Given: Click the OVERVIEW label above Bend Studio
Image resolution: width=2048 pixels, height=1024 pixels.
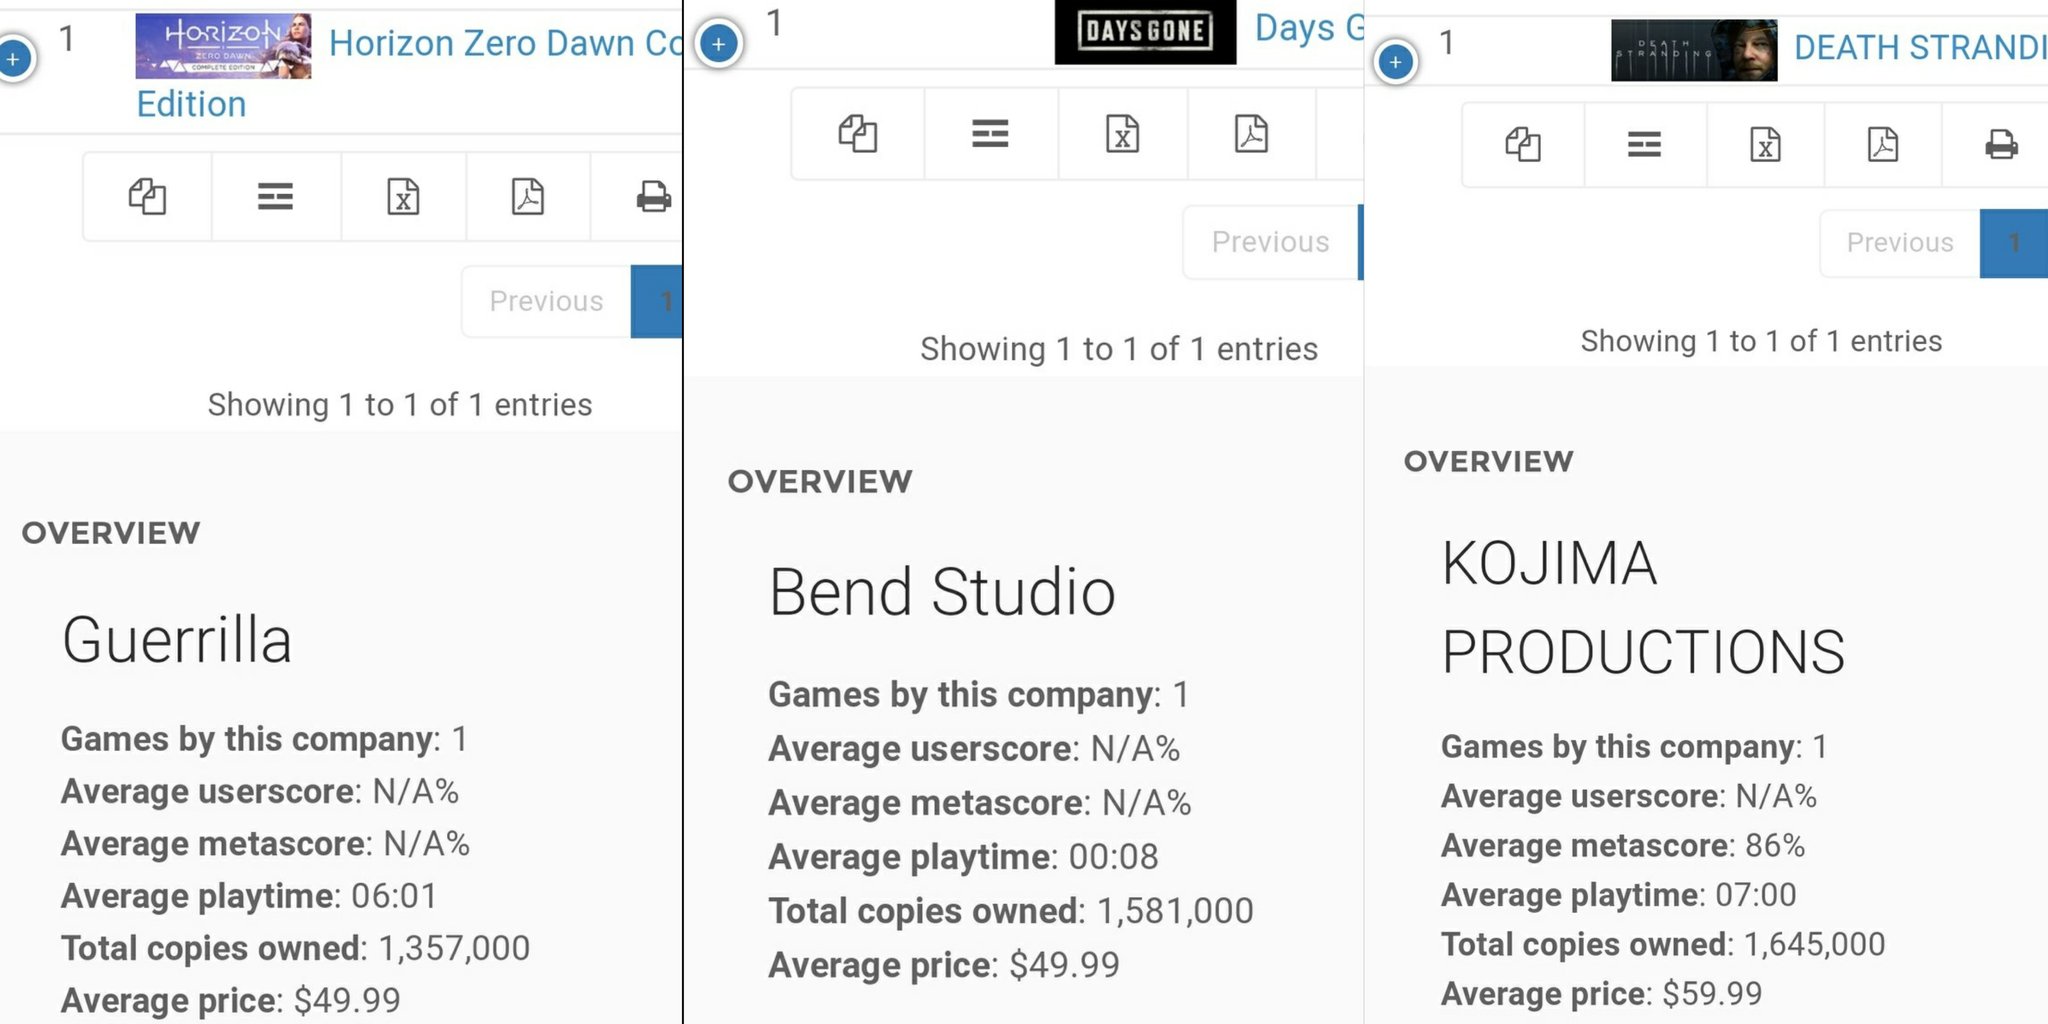Looking at the screenshot, I should tap(820, 482).
